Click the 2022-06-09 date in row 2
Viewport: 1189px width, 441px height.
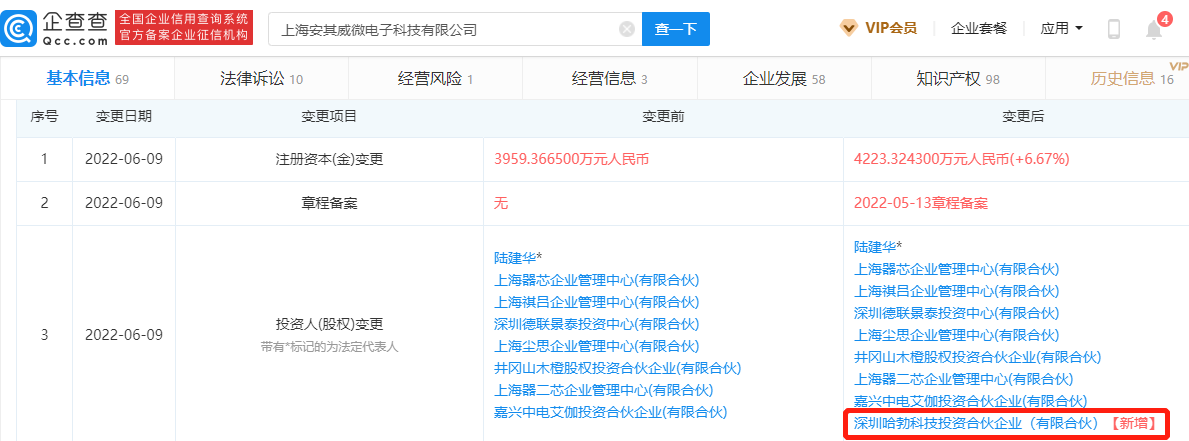click(x=124, y=203)
